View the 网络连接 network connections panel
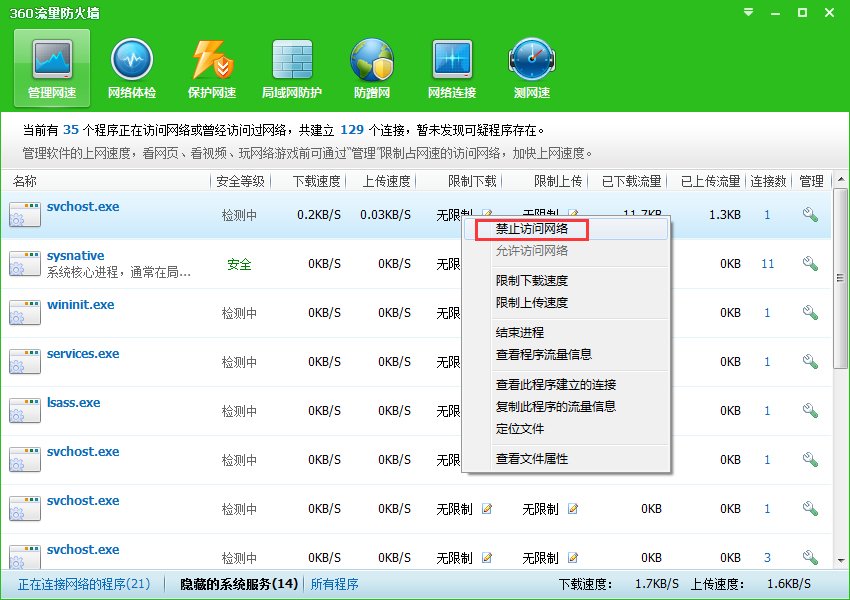The width and height of the screenshot is (850, 600). (x=451, y=66)
